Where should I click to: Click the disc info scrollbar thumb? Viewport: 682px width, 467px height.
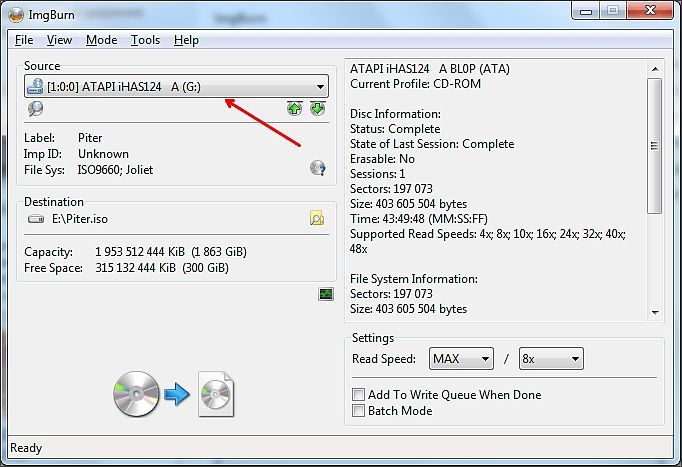[x=654, y=146]
